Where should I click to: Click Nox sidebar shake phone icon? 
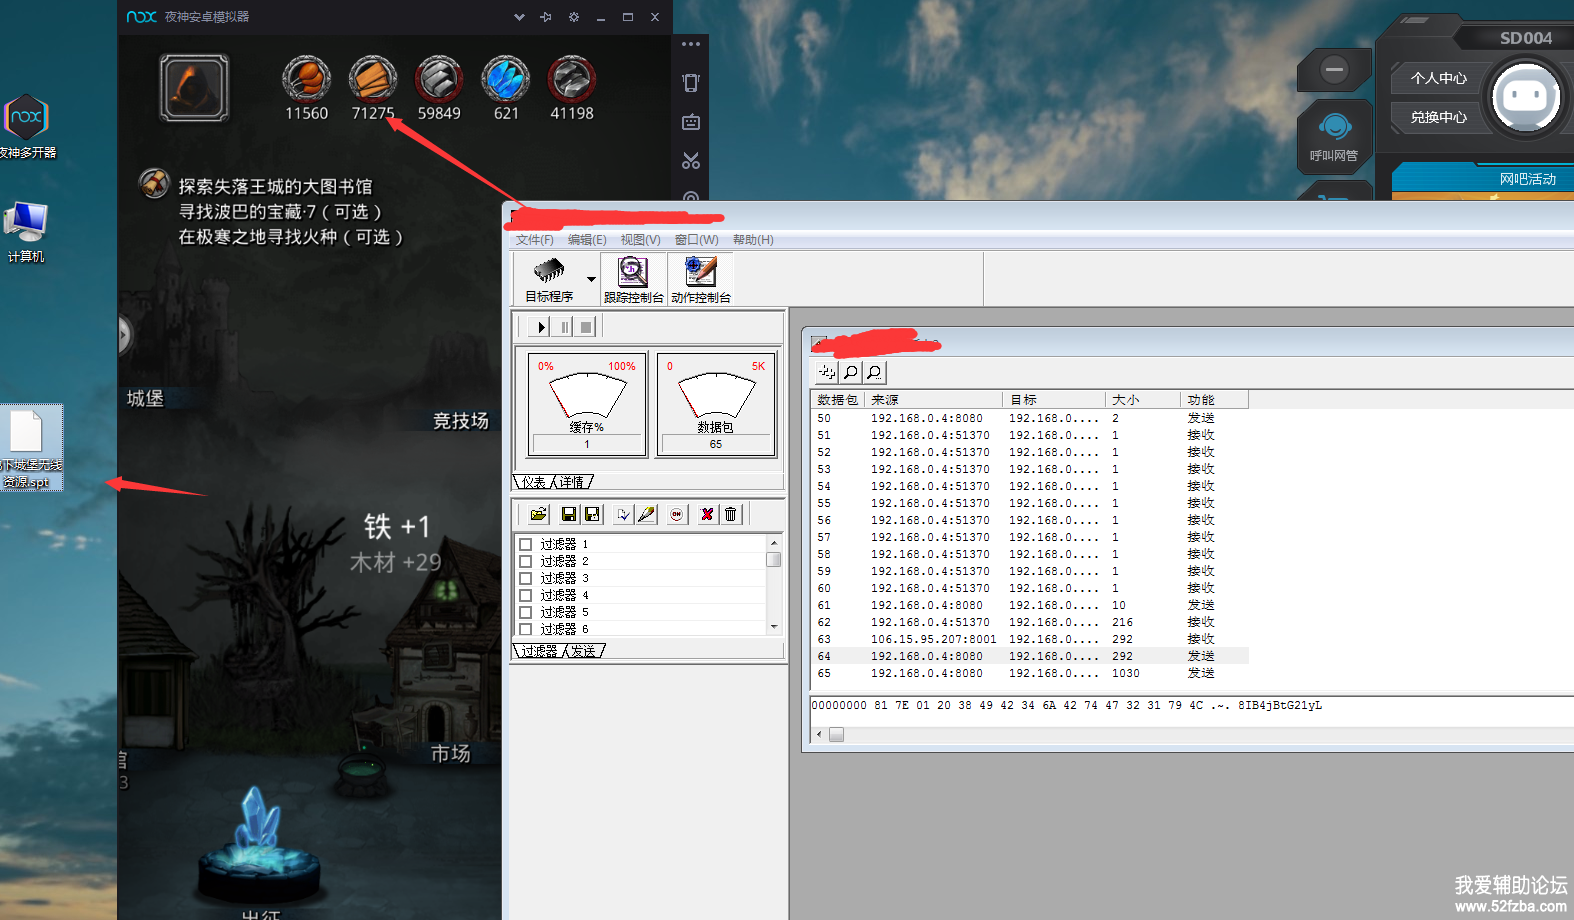click(x=691, y=83)
